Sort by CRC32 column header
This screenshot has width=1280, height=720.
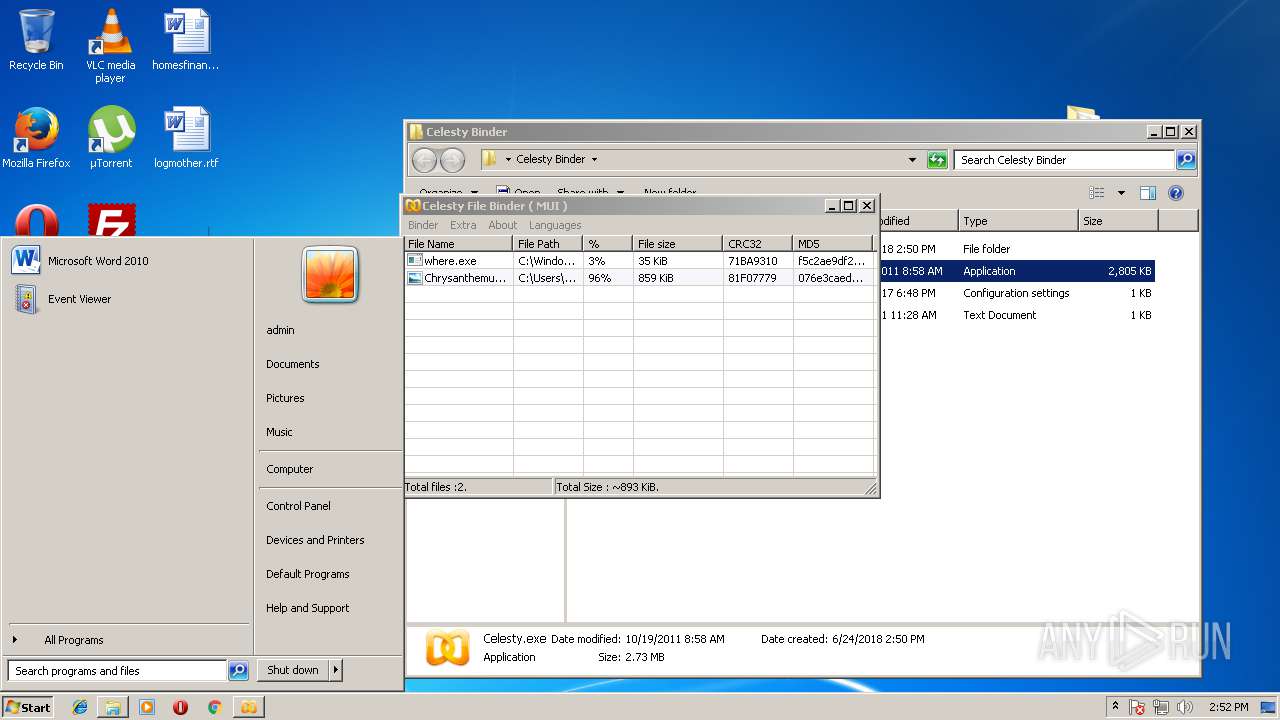pyautogui.click(x=758, y=244)
